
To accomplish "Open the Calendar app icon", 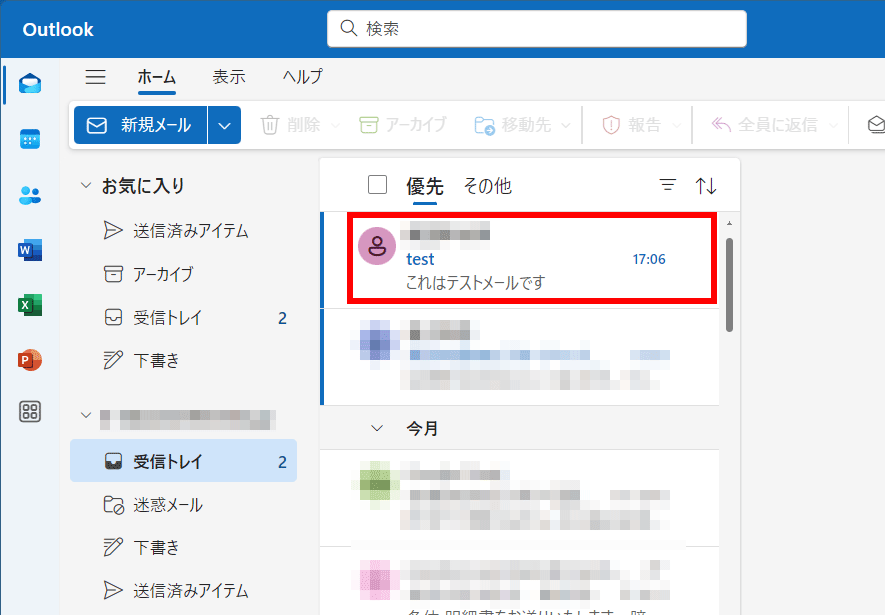I will click(30, 139).
